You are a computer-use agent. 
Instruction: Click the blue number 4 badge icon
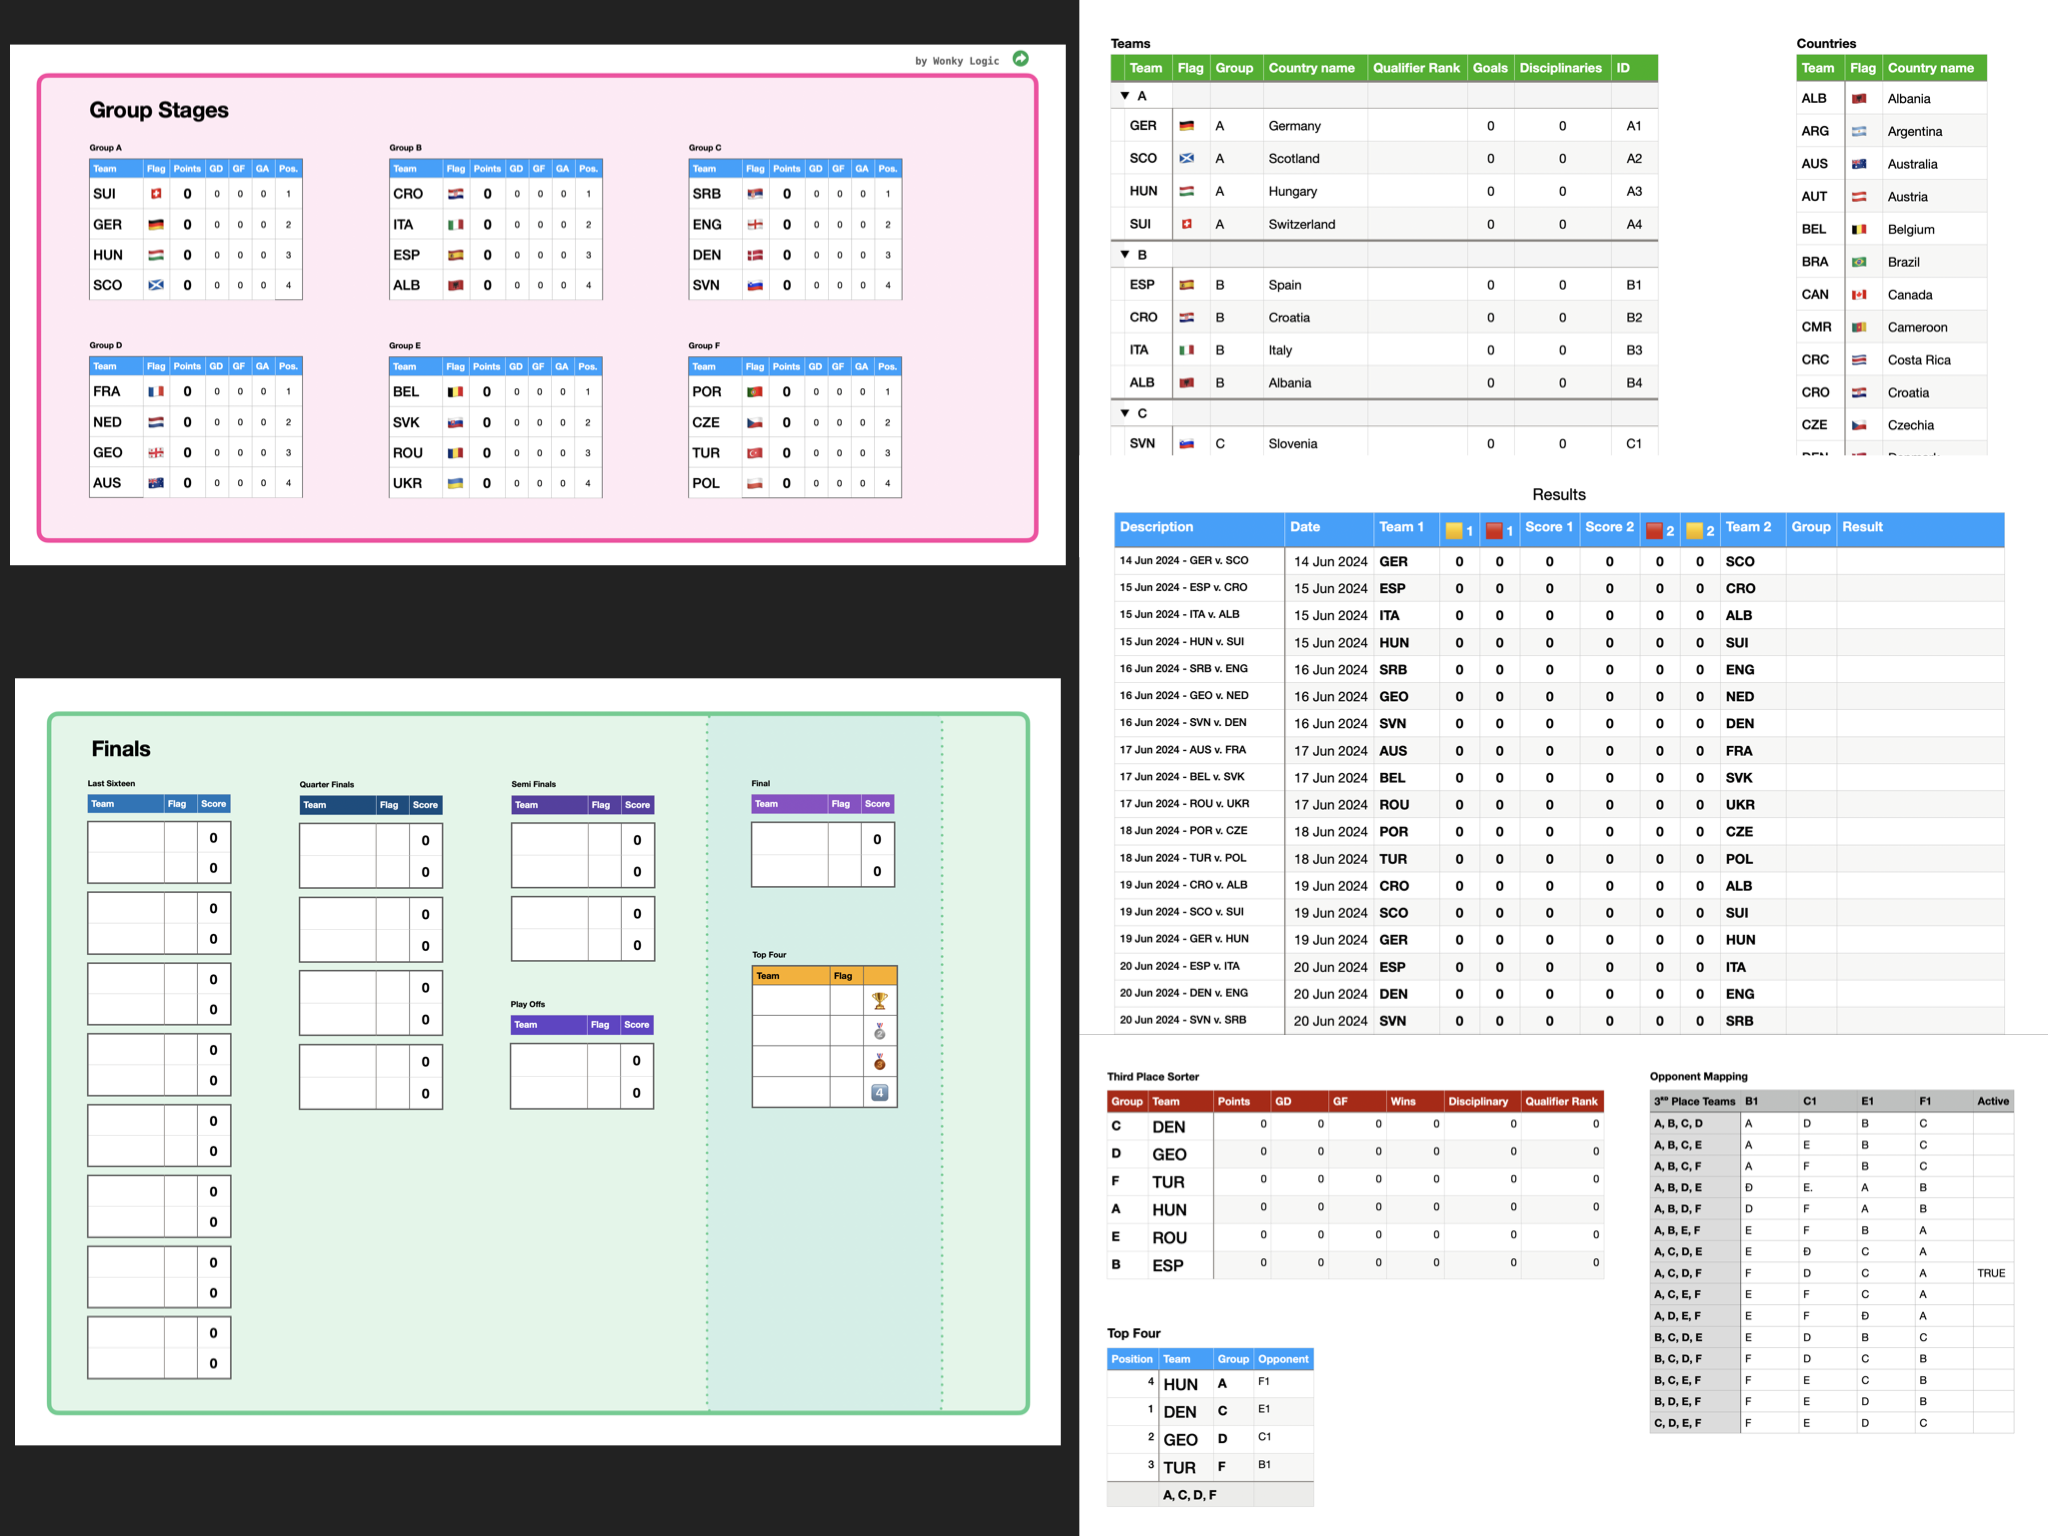(879, 1093)
